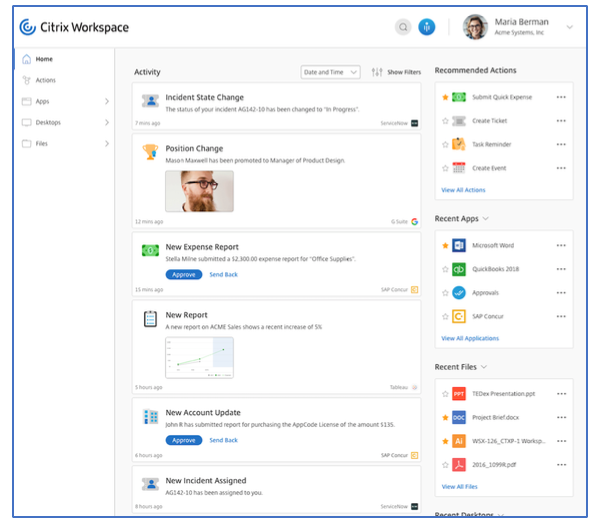Toggle favorite star for Create Ticket
The width and height of the screenshot is (599, 529).
point(445,121)
